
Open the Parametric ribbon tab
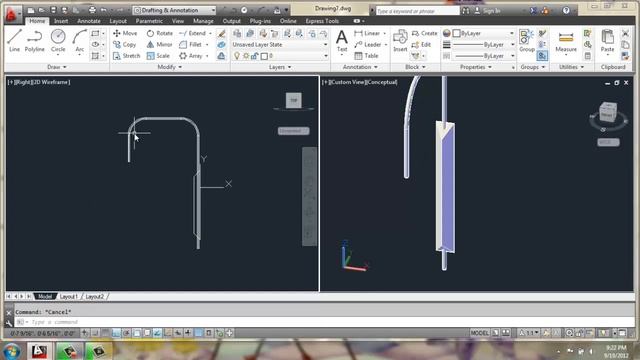[149, 21]
